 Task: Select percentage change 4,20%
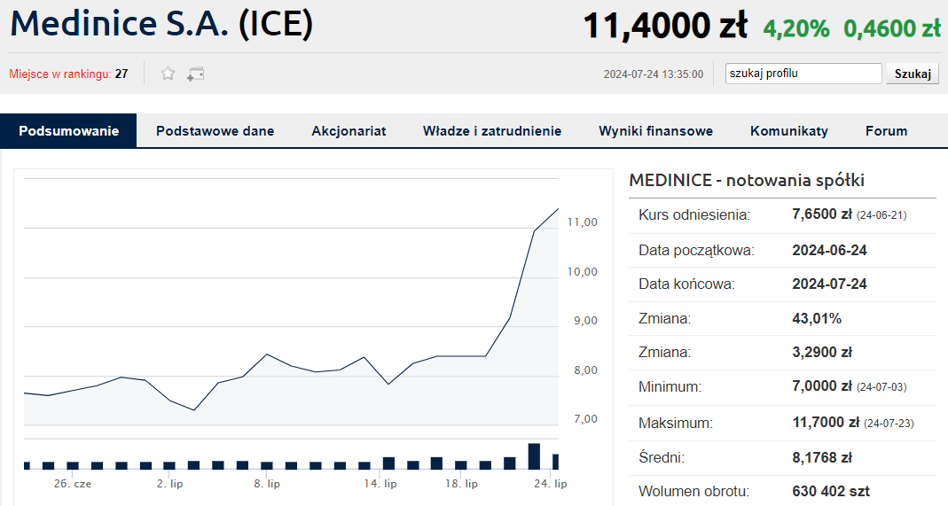[796, 28]
